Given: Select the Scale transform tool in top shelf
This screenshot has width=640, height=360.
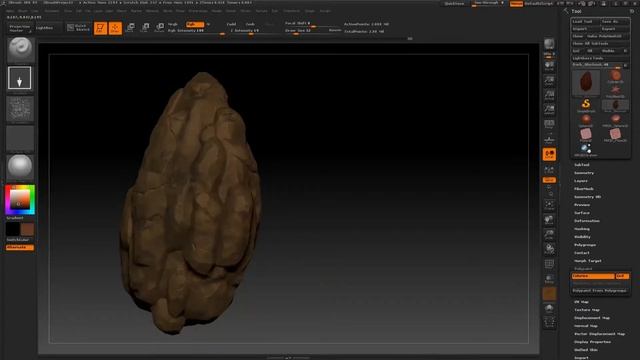Looking at the screenshot, I should [145, 28].
